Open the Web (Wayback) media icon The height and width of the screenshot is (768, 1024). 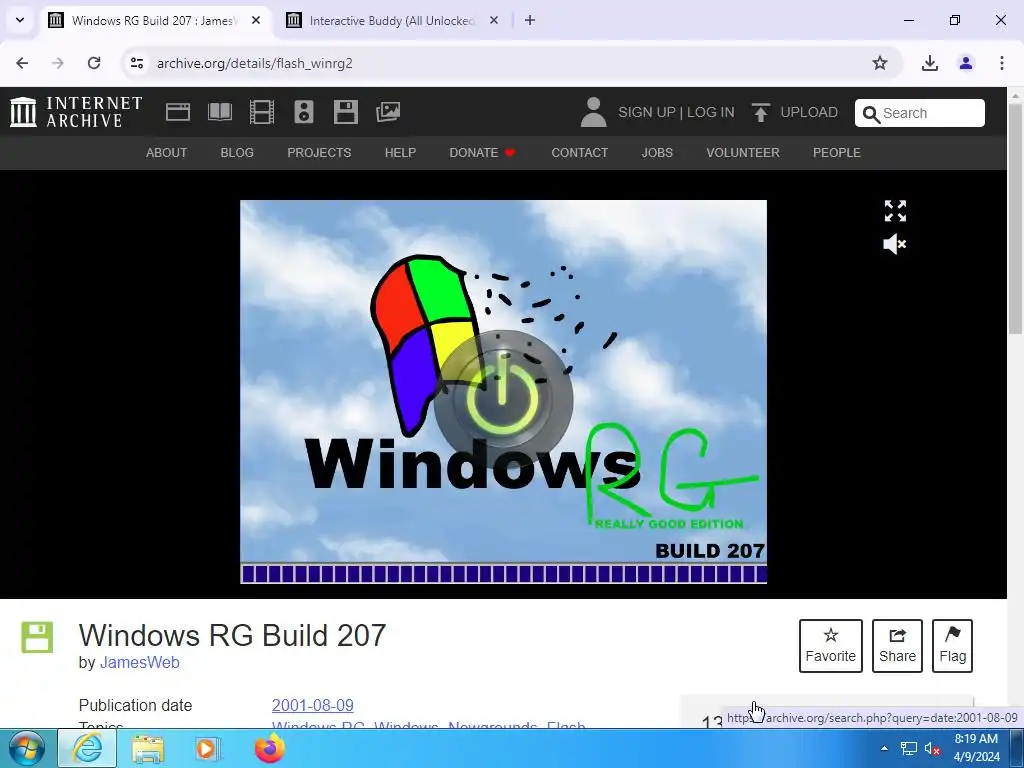coord(178,112)
